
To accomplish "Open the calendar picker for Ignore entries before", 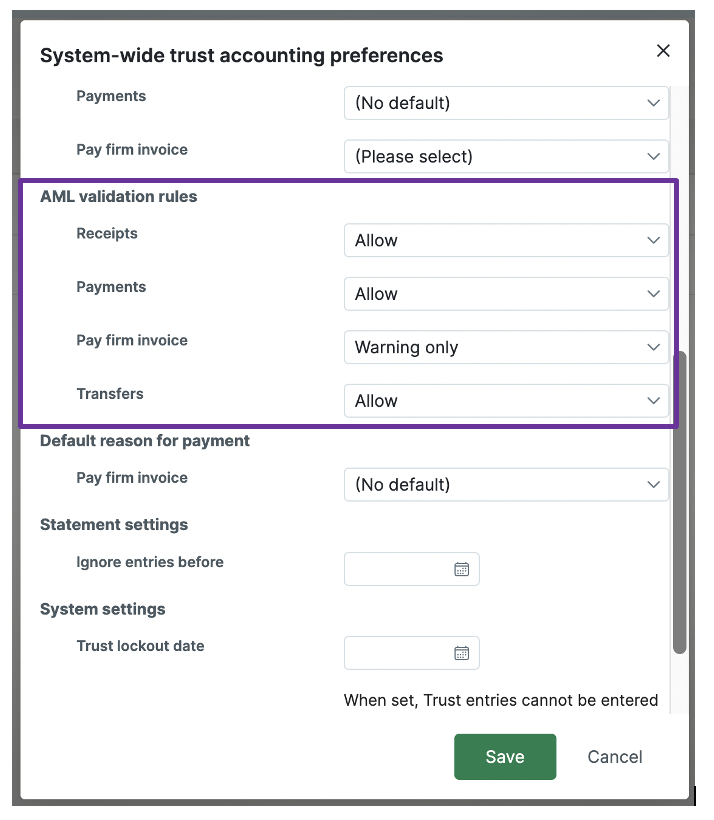I will pyautogui.click(x=461, y=569).
